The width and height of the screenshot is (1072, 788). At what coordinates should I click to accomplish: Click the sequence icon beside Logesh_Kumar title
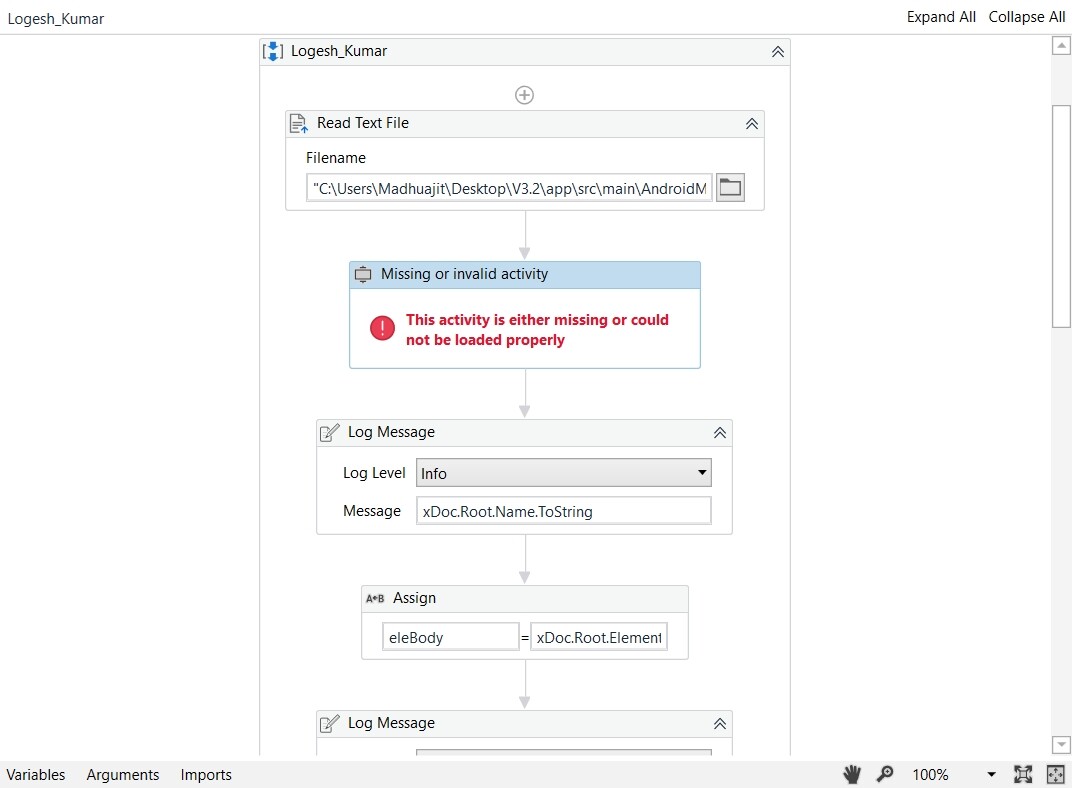[272, 51]
